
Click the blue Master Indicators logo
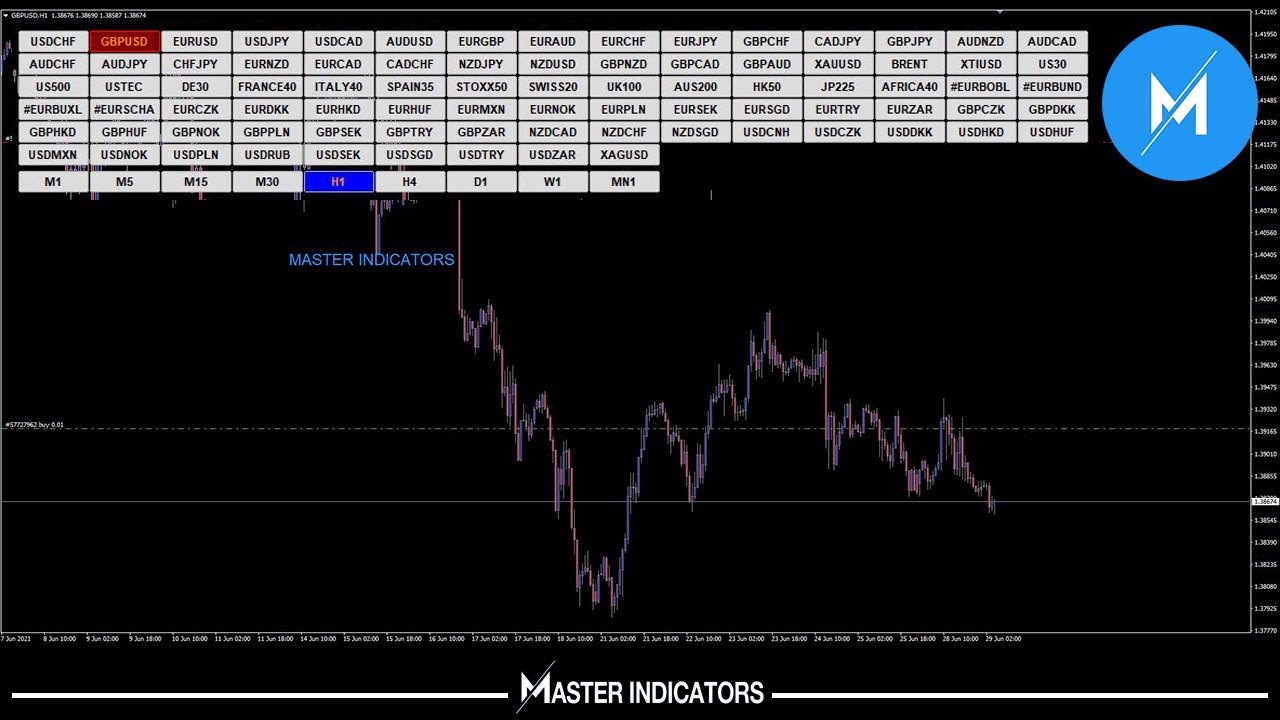(x=1179, y=103)
